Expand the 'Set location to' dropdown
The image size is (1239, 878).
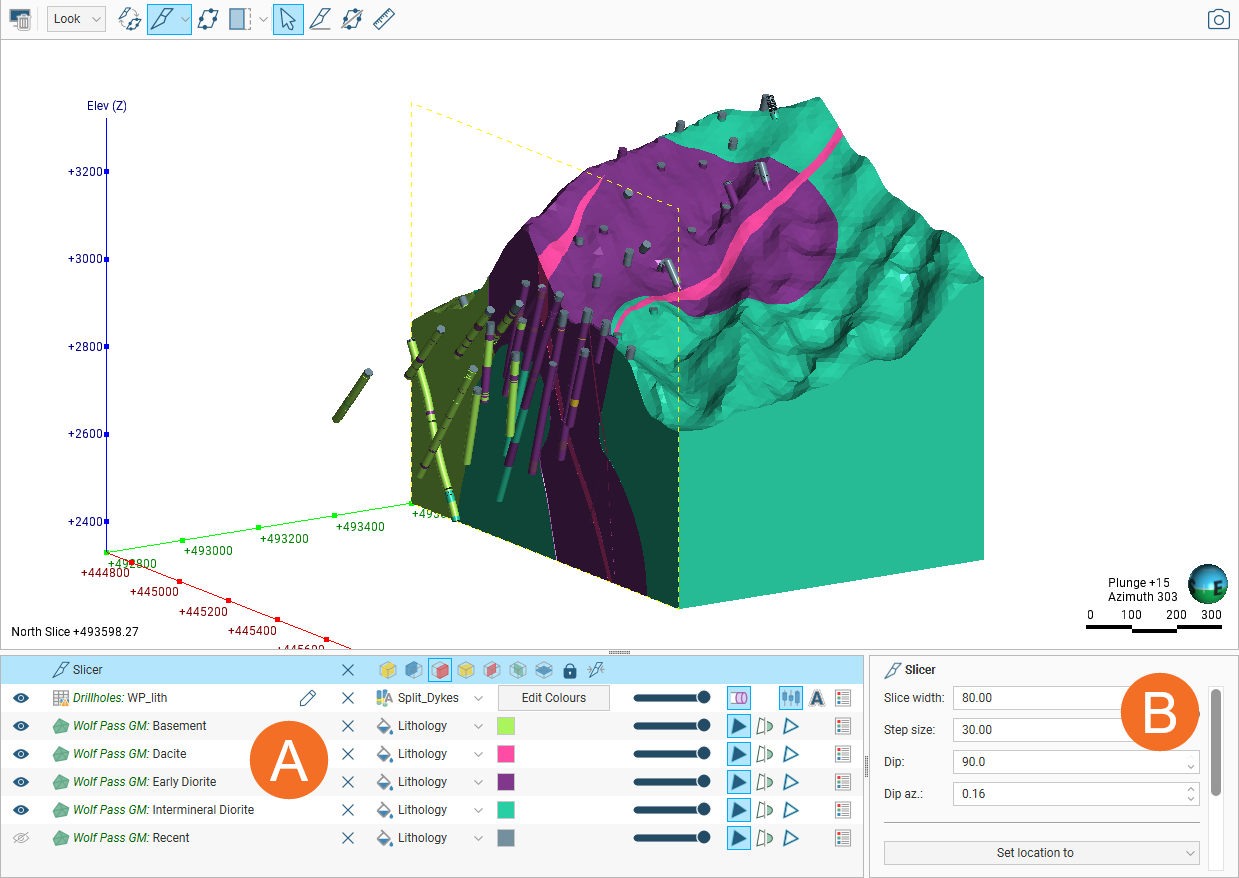[x=1041, y=853]
